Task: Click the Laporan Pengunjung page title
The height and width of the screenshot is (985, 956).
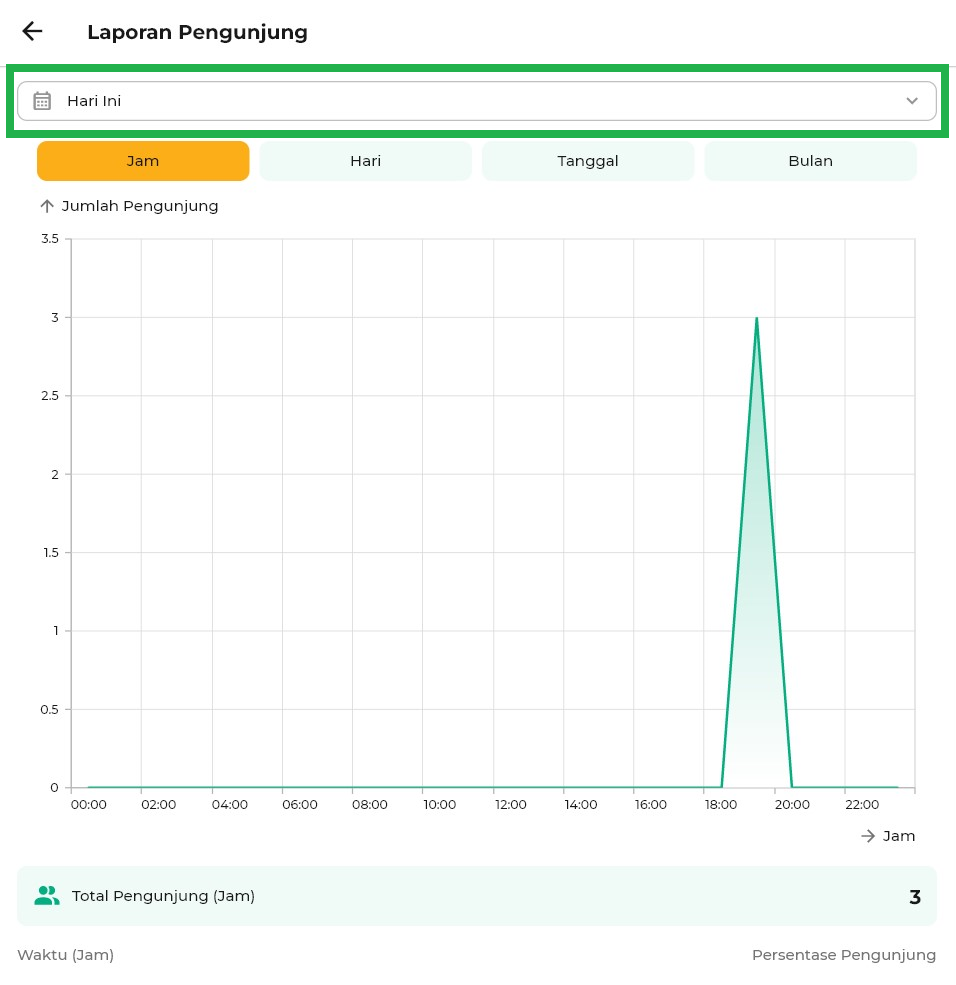Action: [197, 32]
